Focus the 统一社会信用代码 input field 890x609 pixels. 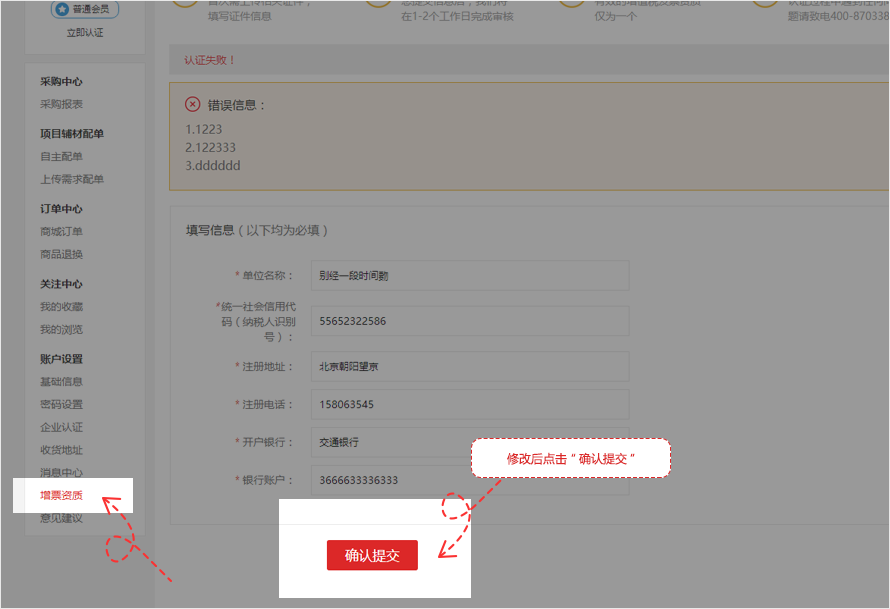pyautogui.click(x=469, y=321)
